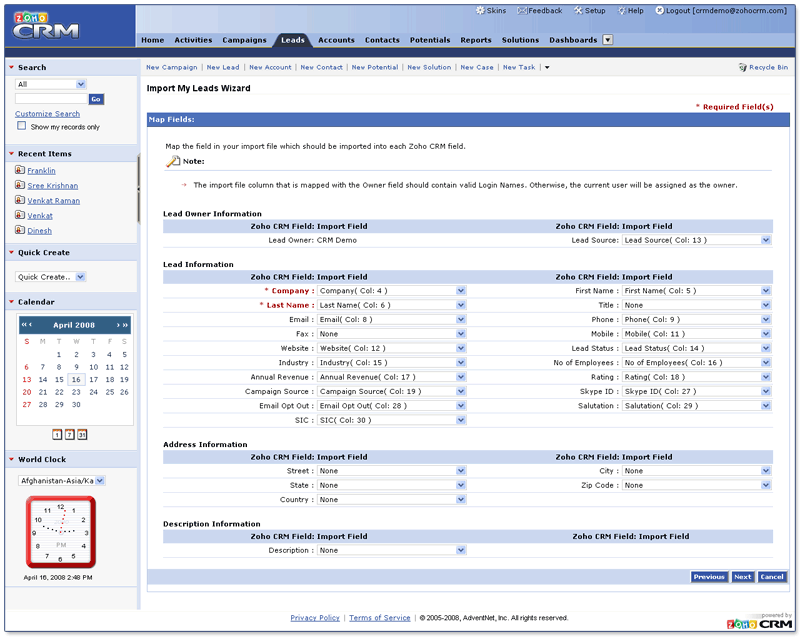Open the Lead Source import field dropdown
The width and height of the screenshot is (800, 639).
696,240
